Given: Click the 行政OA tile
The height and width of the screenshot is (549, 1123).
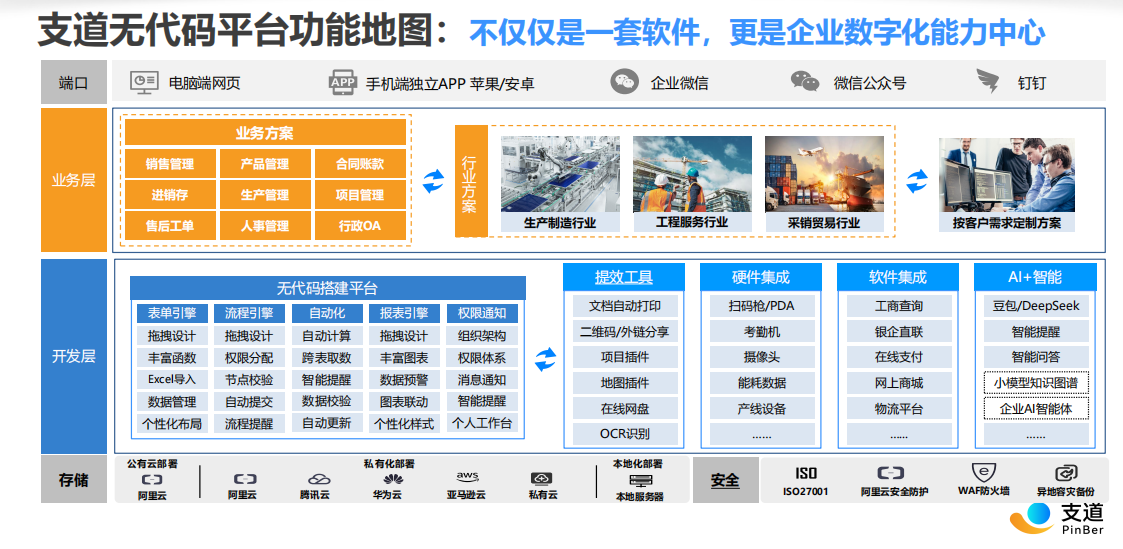Looking at the screenshot, I should pyautogui.click(x=360, y=225).
